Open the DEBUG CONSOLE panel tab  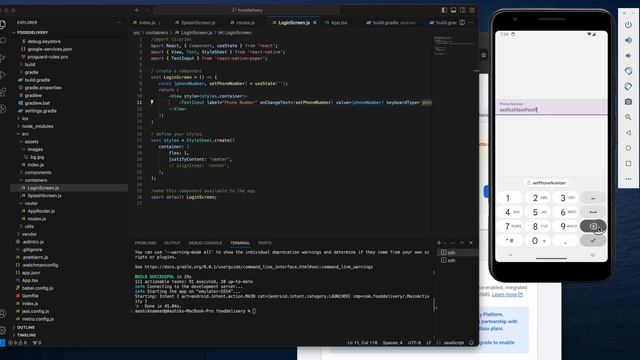(x=205, y=243)
